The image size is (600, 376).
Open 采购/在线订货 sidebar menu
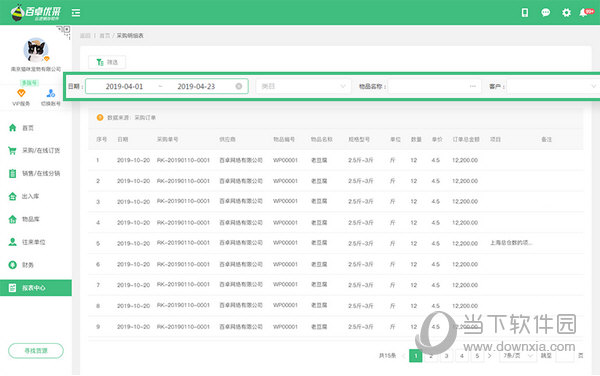(x=34, y=150)
